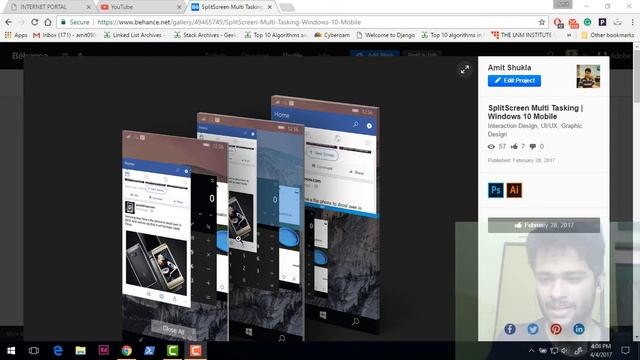Go to the browser home page
Image resolution: width=640 pixels, height=360 pixels.
(x=48, y=22)
